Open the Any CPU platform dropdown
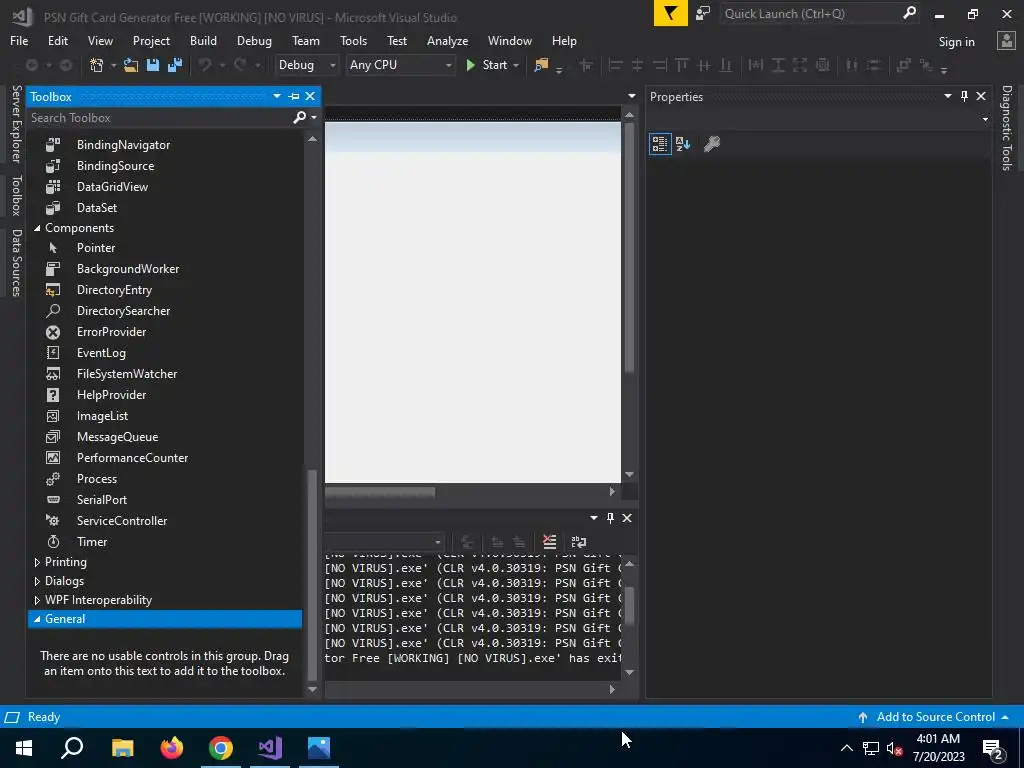Image resolution: width=1024 pixels, height=768 pixels. point(400,65)
